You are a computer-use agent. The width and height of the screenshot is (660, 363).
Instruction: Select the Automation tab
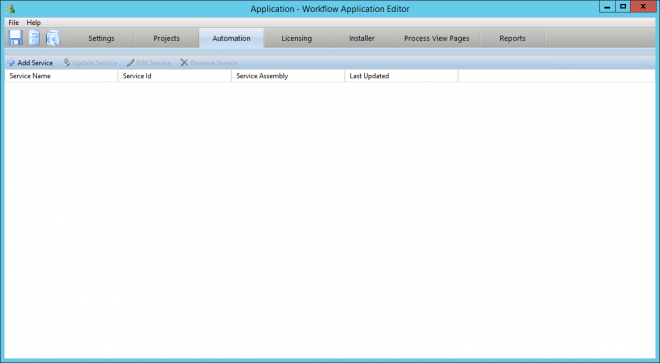coord(232,38)
